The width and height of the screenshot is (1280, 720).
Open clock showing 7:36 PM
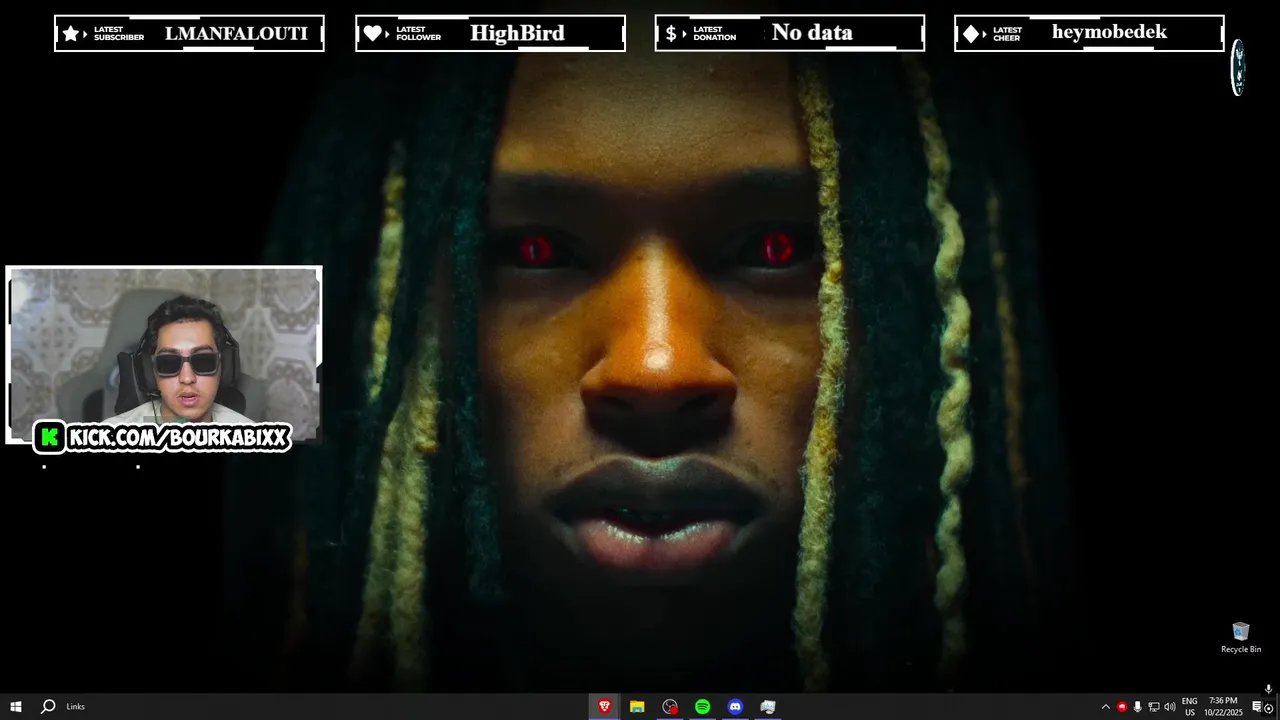point(1223,707)
